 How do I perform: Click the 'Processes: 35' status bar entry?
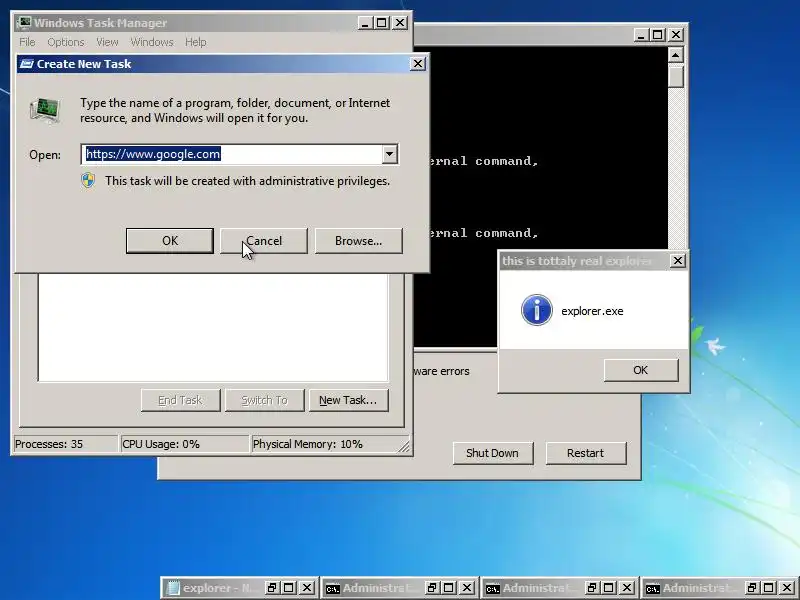(x=65, y=444)
